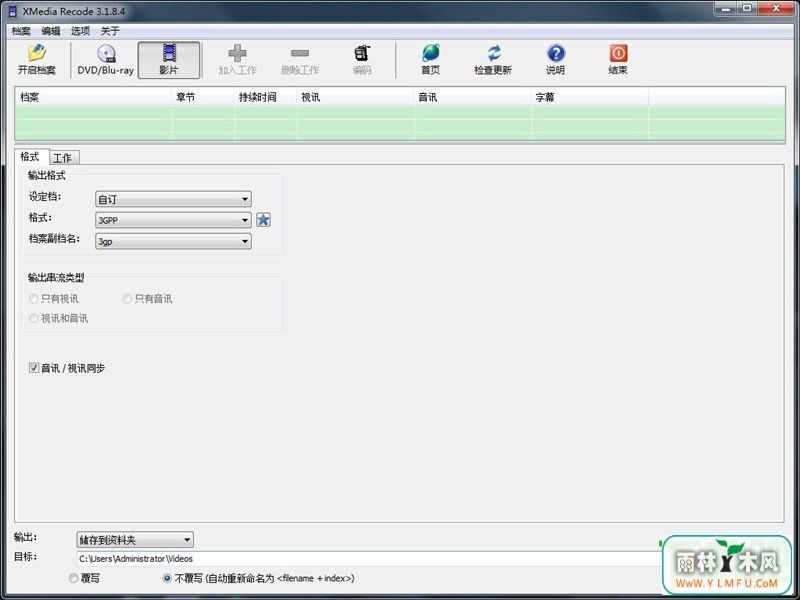This screenshot has height=600, width=800.
Task: Open help with 说明 question mark icon
Action: [556, 60]
